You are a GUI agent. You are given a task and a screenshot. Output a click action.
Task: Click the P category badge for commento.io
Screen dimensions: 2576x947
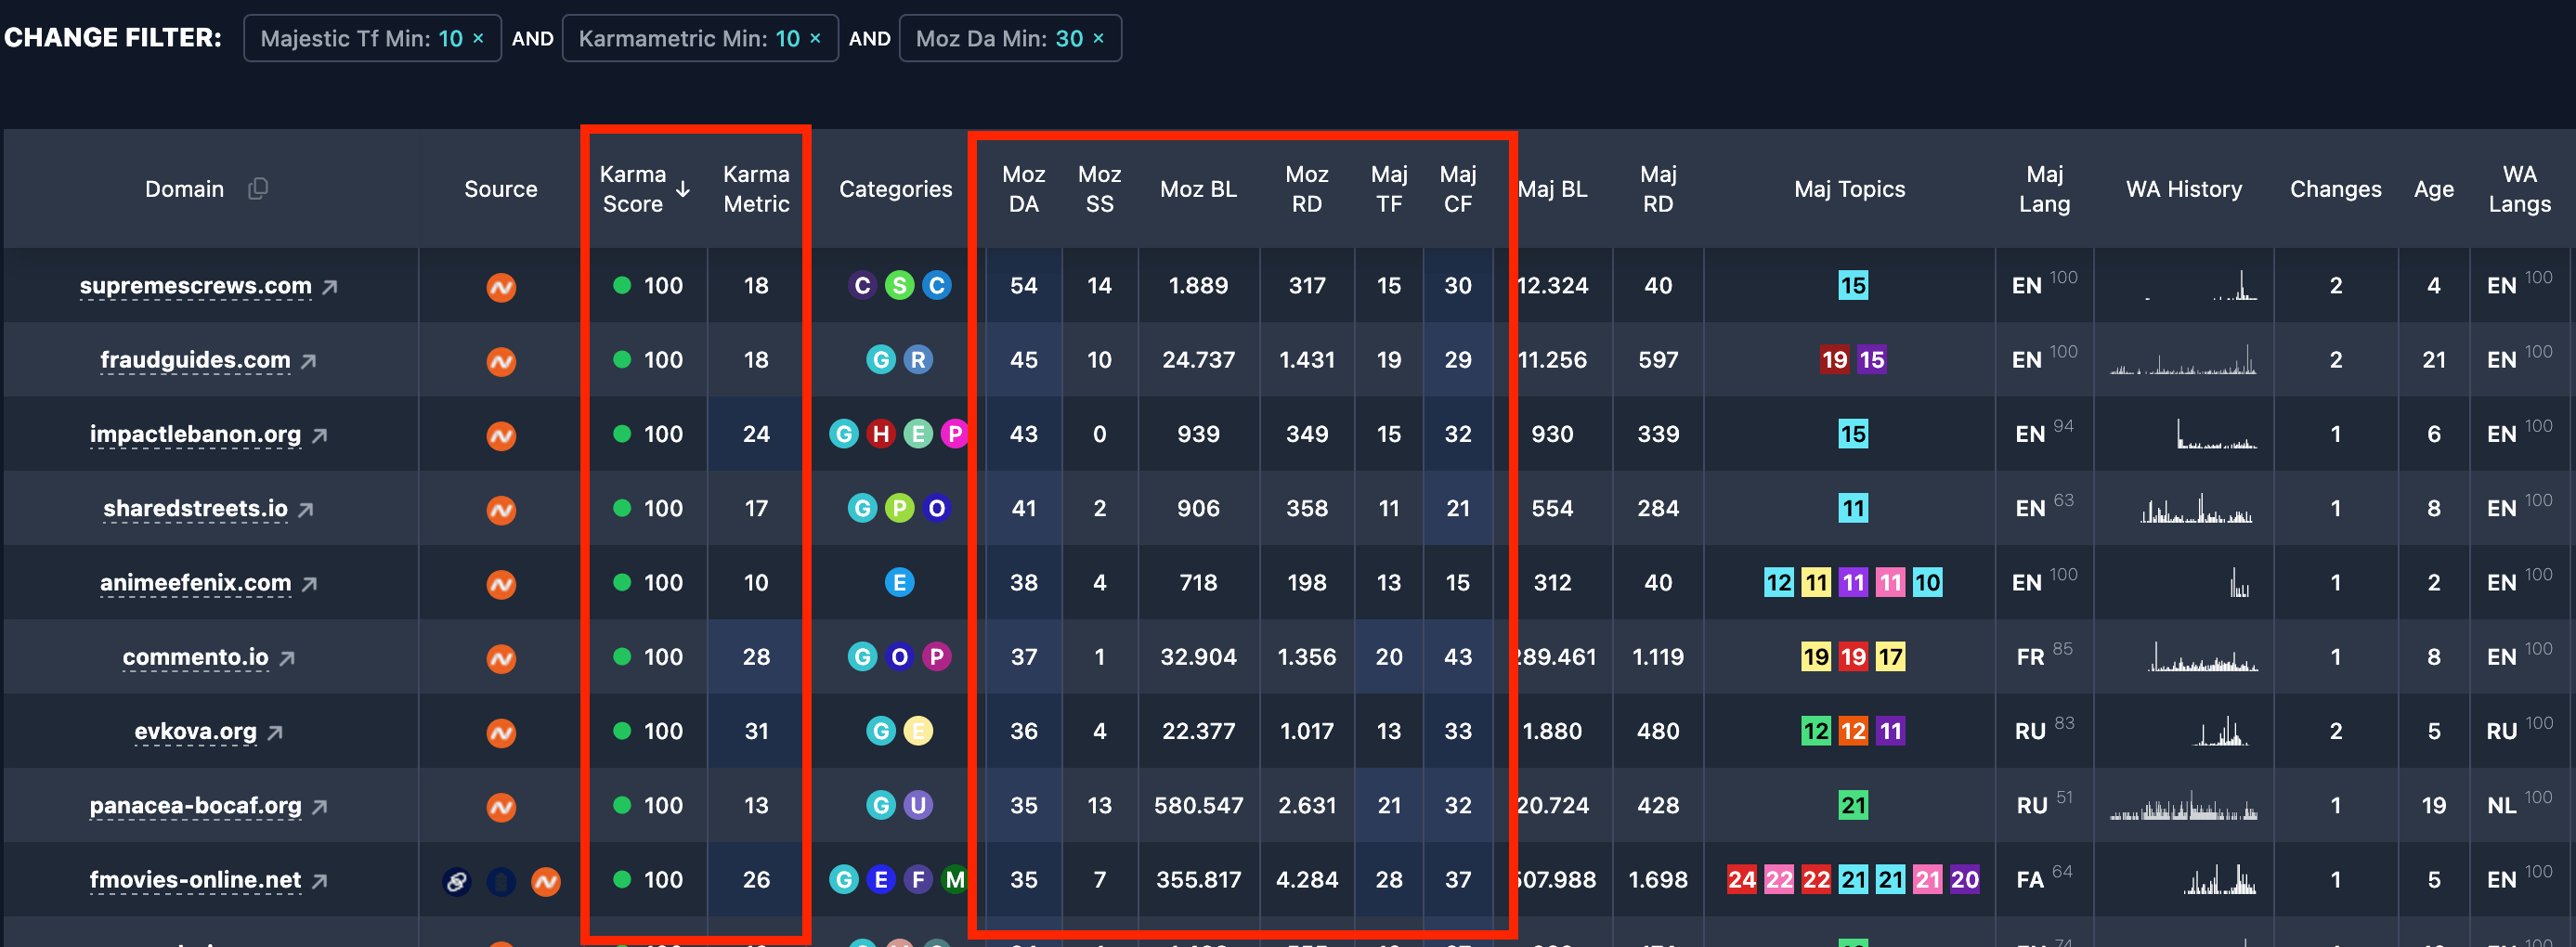pyautogui.click(x=936, y=657)
